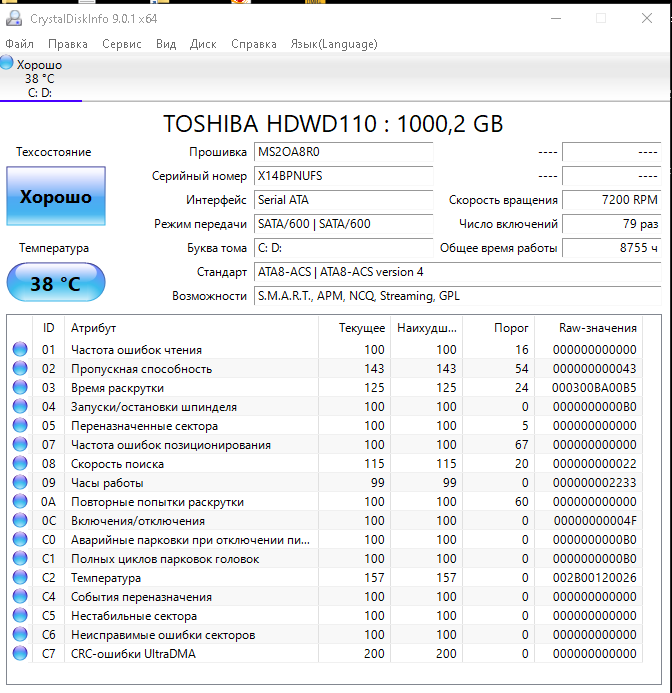Click the status orb for attribute 04
Viewport: 672px width, 693px height.
click(20, 406)
